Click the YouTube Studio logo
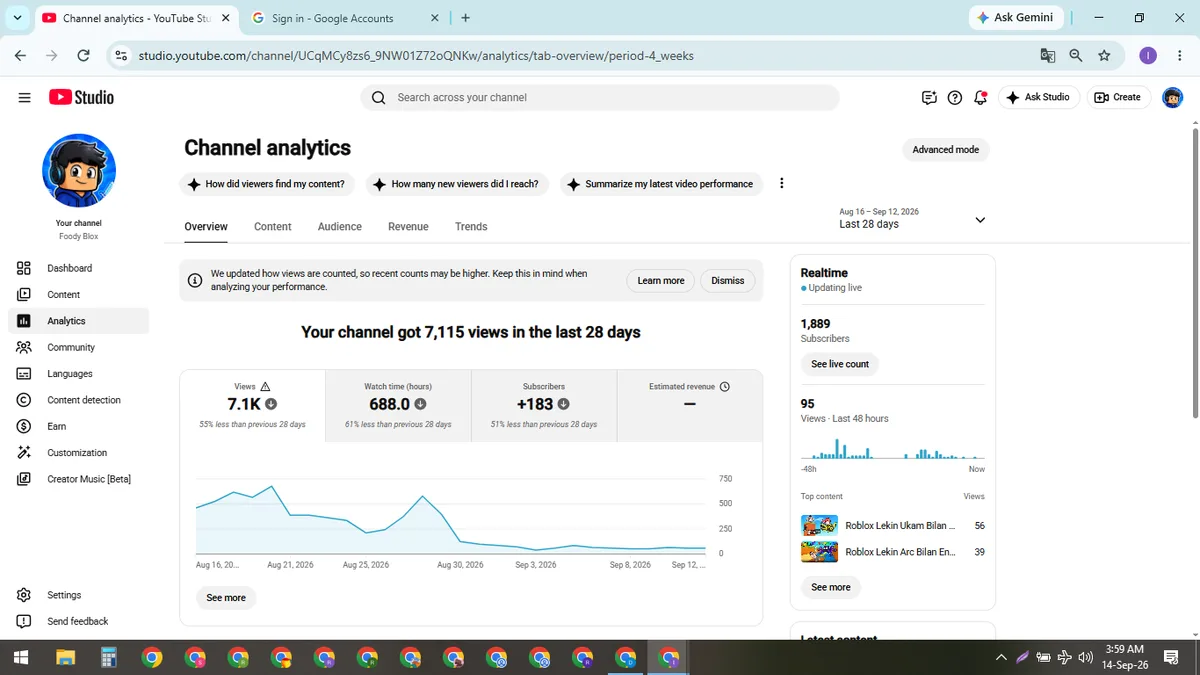This screenshot has height=675, width=1200. 81,97
